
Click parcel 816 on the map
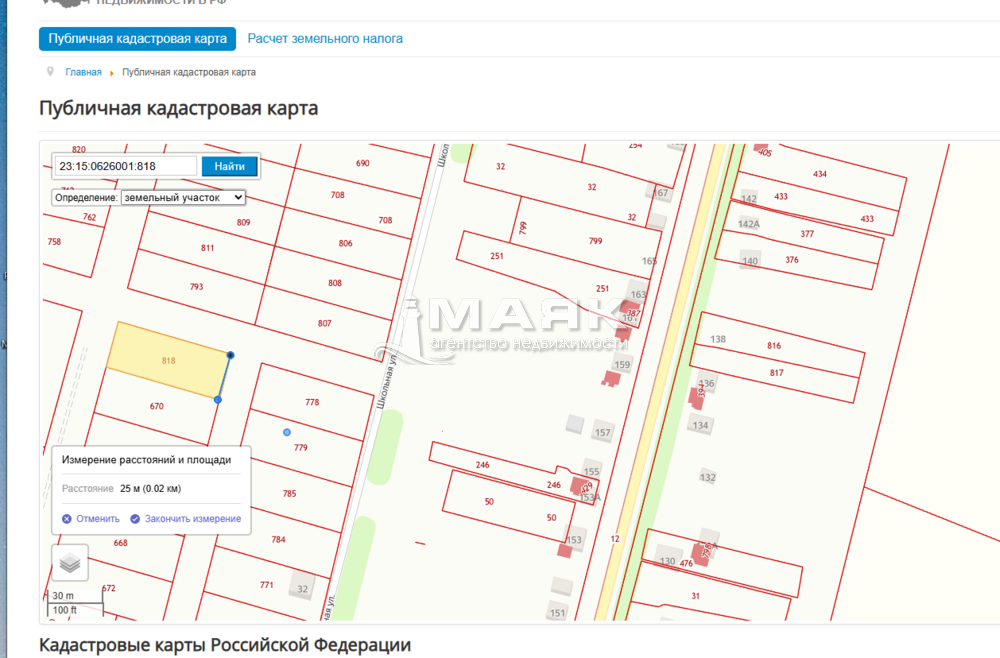pyautogui.click(x=774, y=346)
